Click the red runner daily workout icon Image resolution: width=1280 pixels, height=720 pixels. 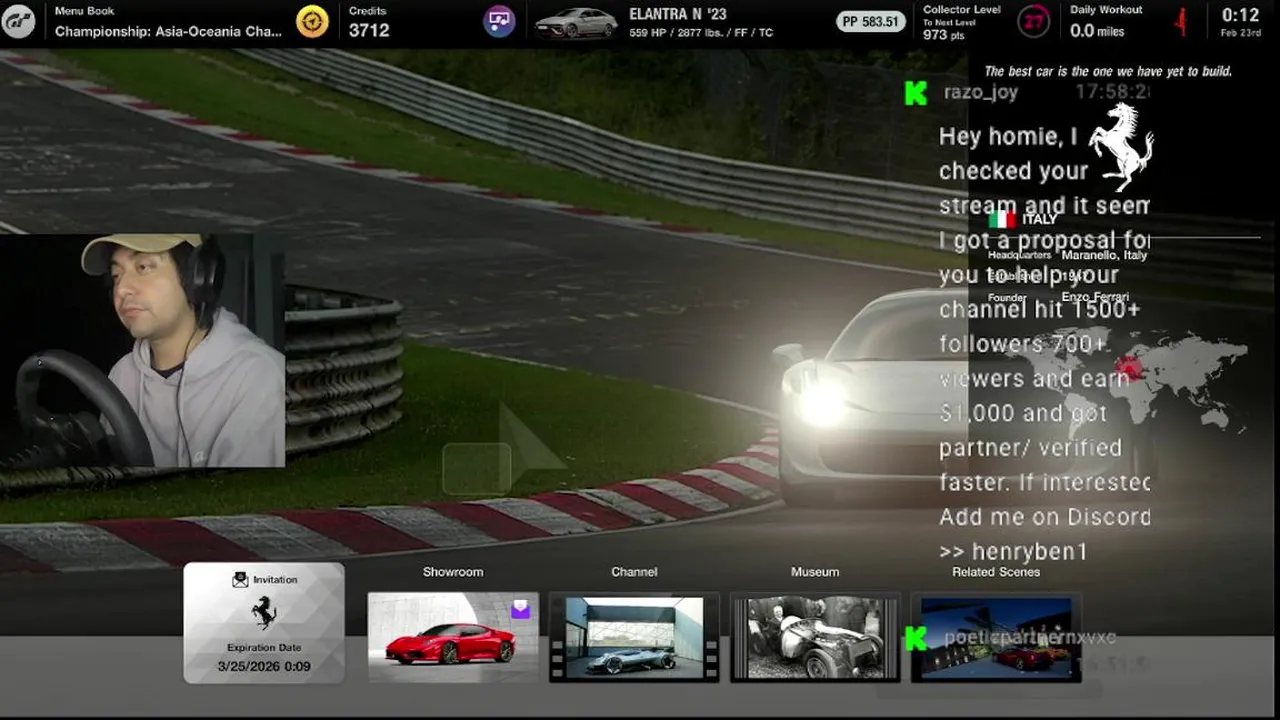point(1182,21)
